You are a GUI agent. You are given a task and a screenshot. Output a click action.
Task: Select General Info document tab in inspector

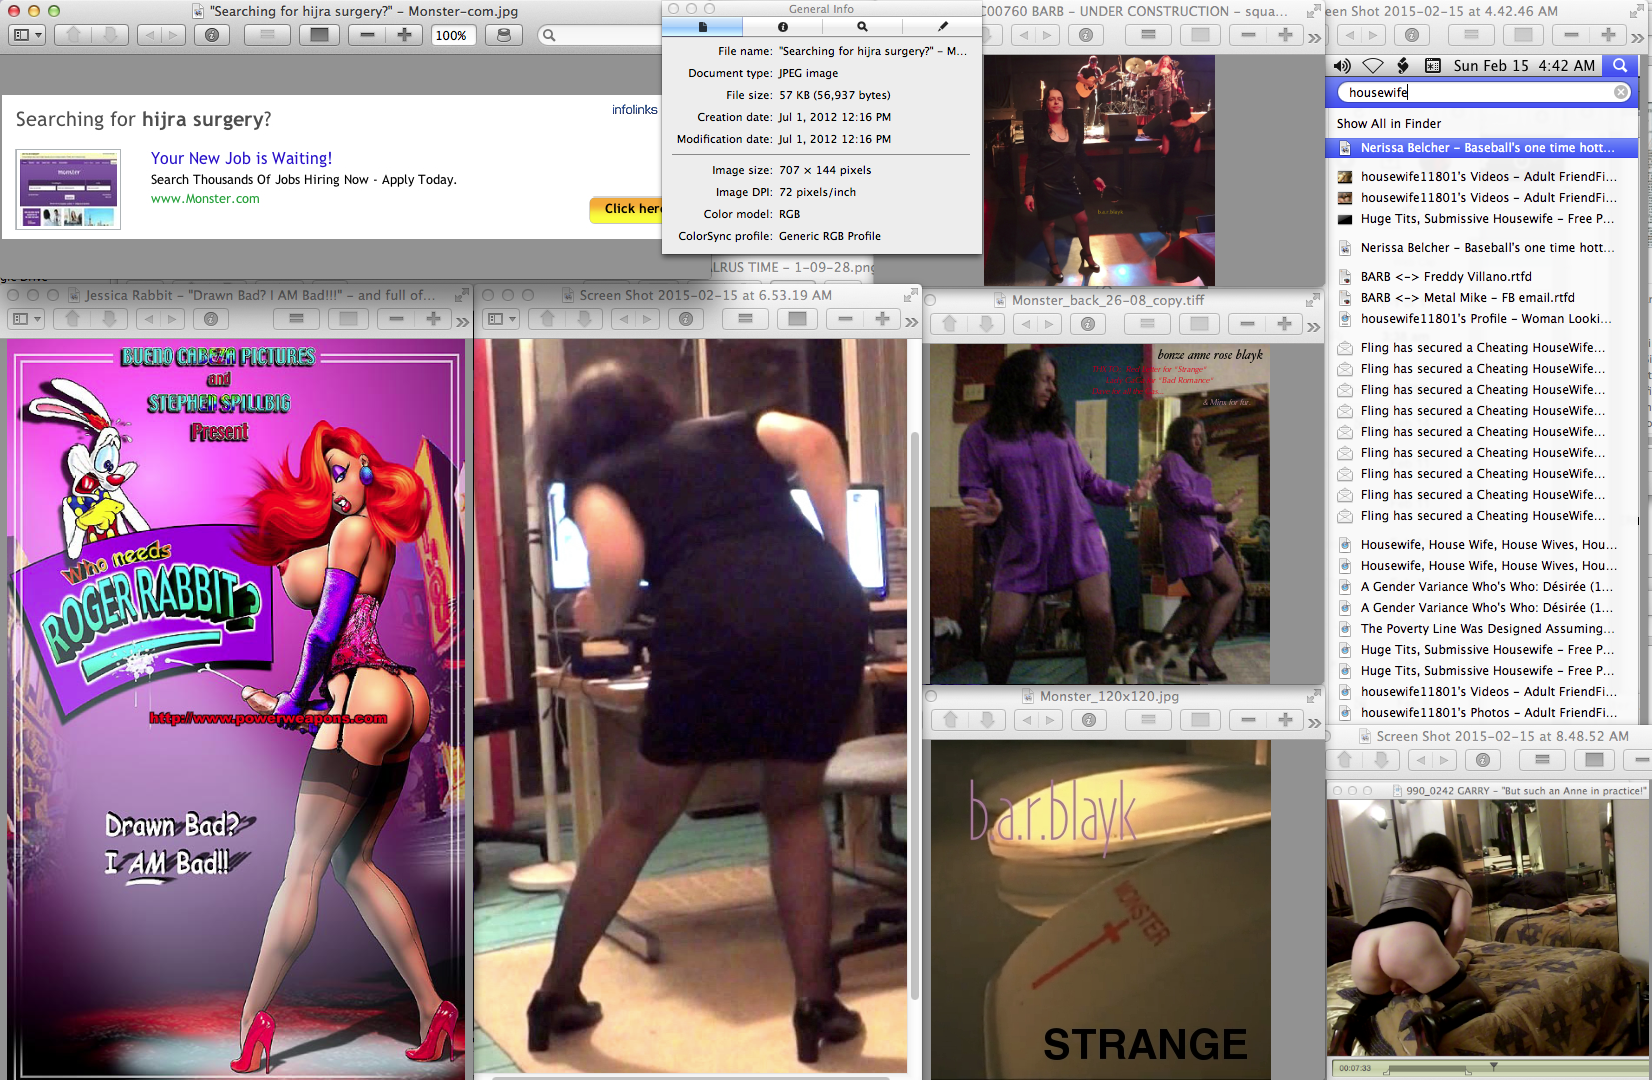pyautogui.click(x=703, y=27)
